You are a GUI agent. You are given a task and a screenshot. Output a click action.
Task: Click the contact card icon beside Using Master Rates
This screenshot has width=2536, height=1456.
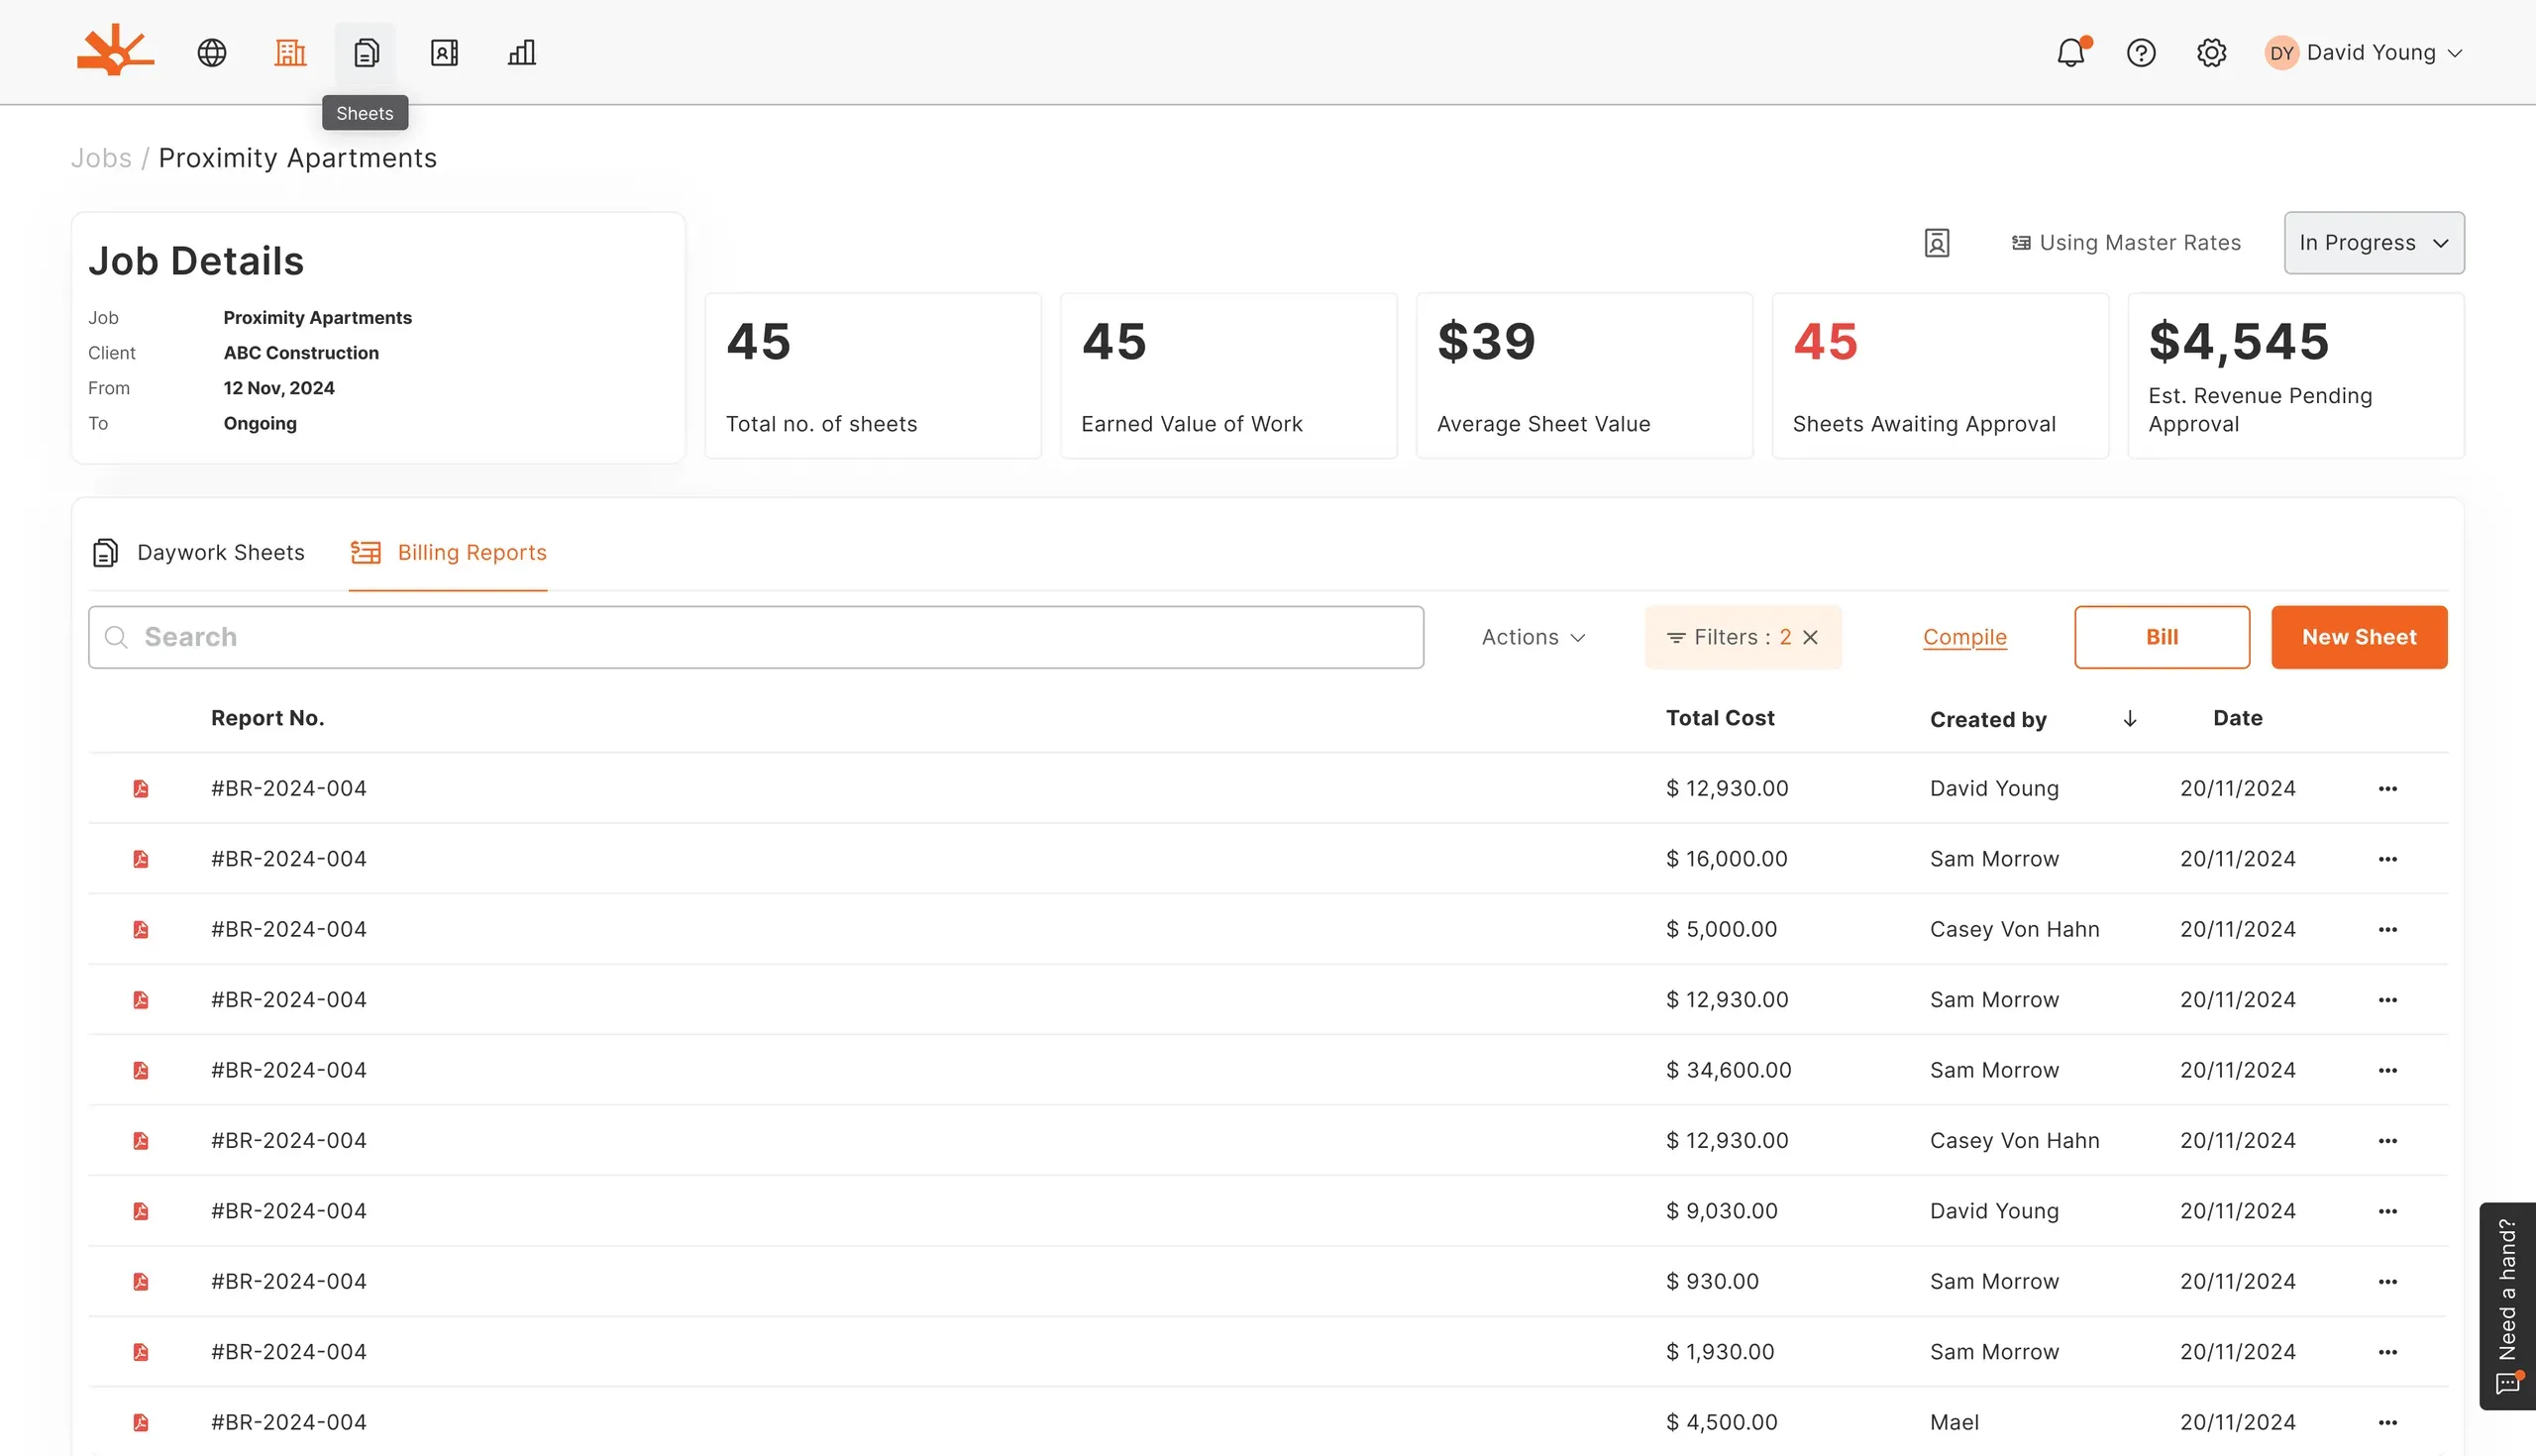pyautogui.click(x=1937, y=243)
